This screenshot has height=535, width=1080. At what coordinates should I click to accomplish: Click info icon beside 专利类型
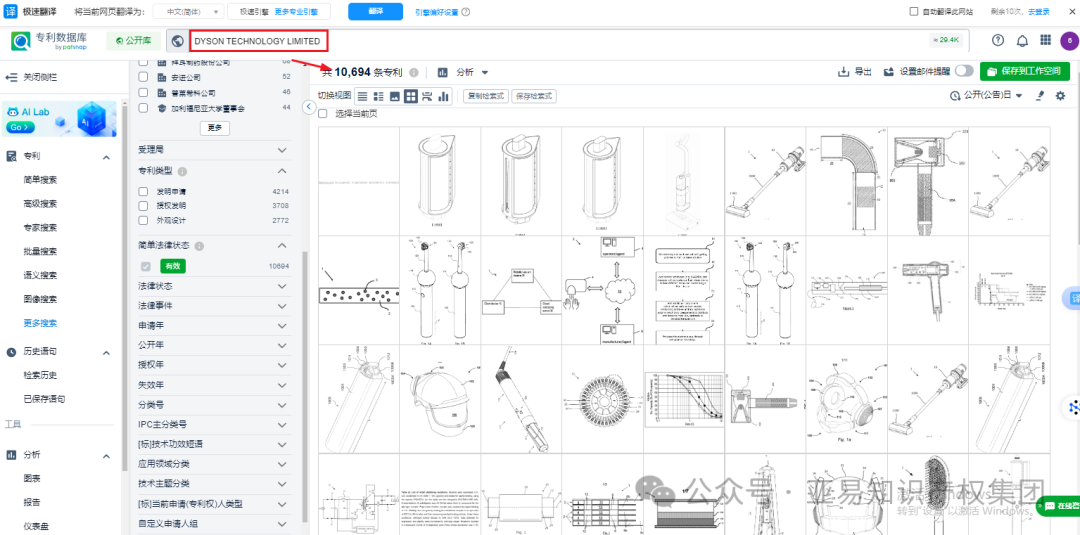click(x=182, y=171)
